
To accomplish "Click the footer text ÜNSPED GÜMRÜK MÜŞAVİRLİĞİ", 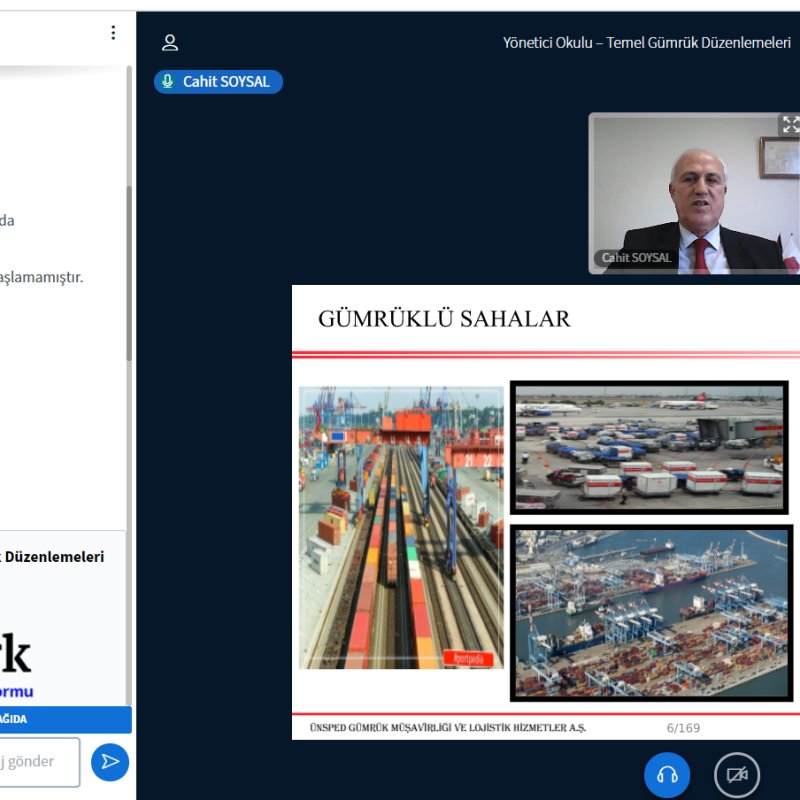I will pos(447,728).
